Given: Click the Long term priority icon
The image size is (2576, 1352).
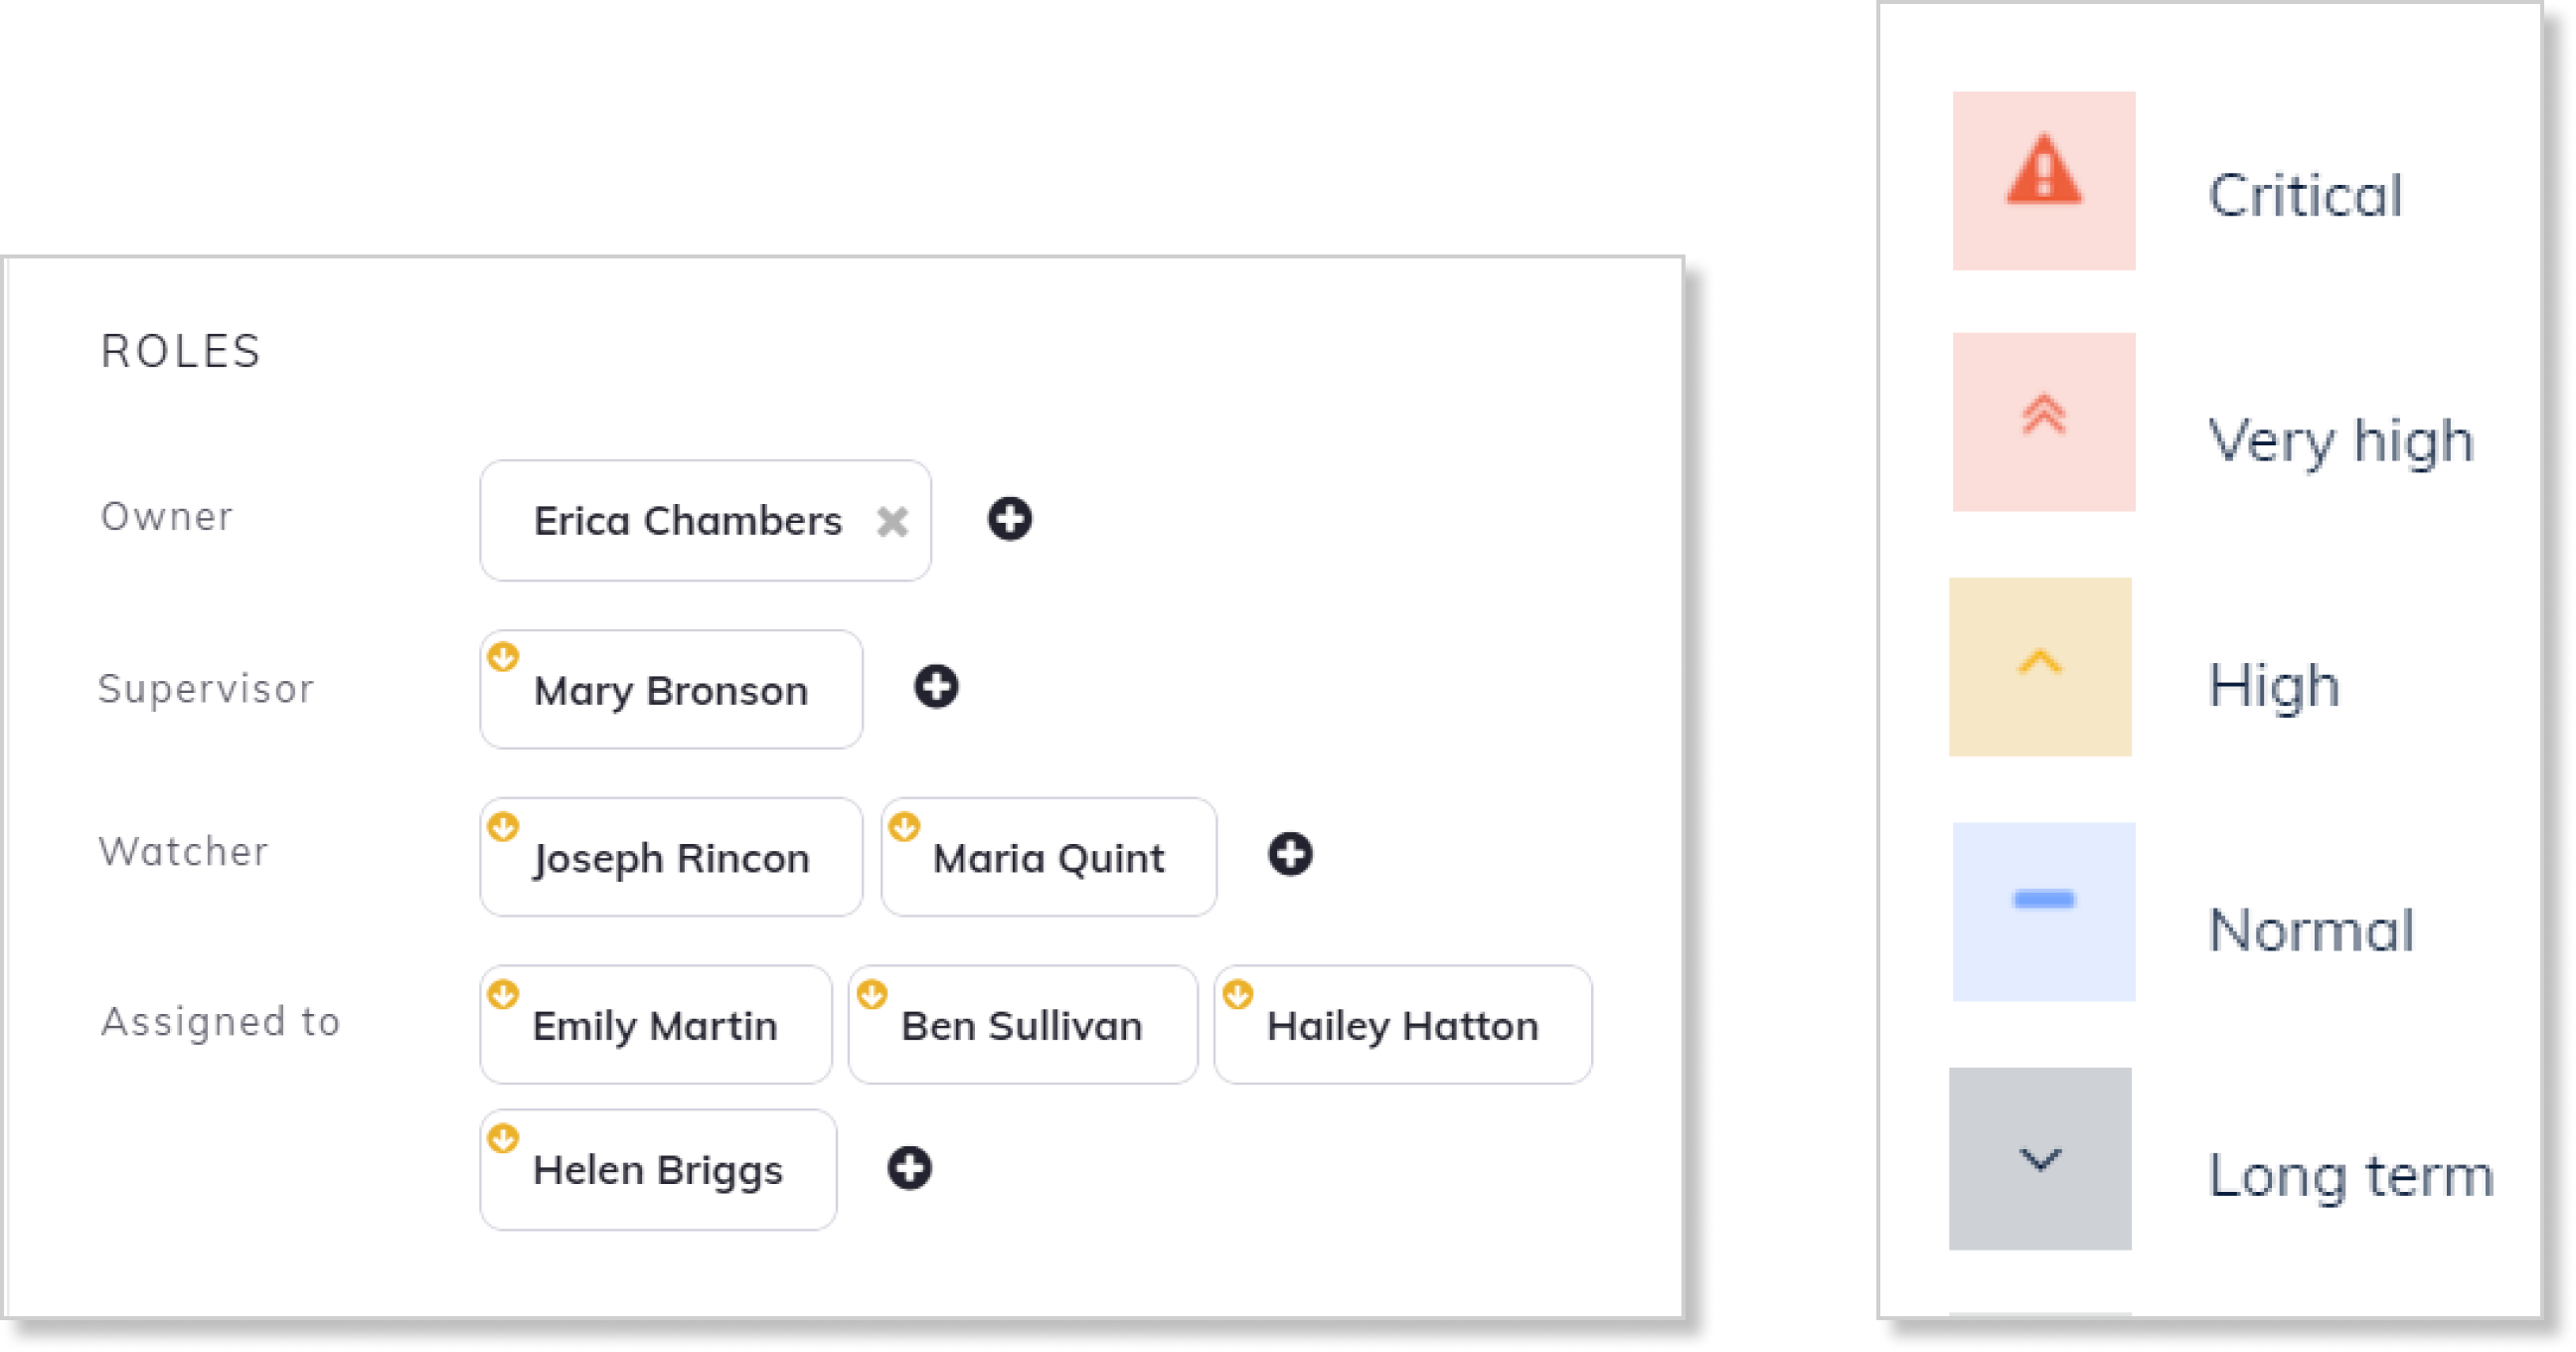Looking at the screenshot, I should pyautogui.click(x=2040, y=1158).
